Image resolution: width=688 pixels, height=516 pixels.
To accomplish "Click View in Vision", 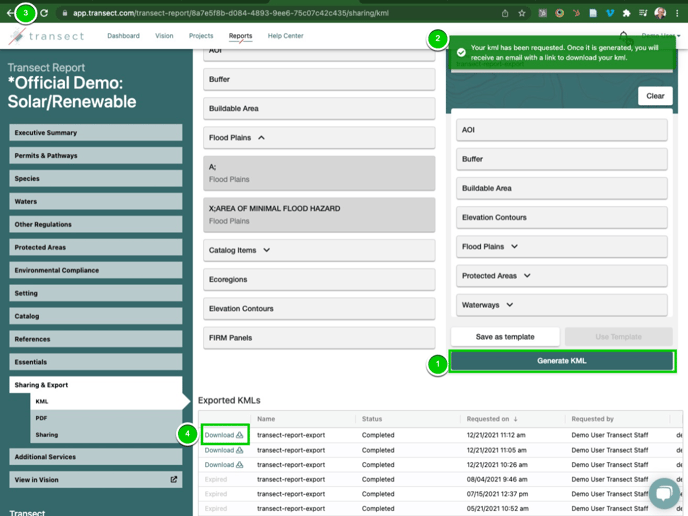I will tap(96, 480).
